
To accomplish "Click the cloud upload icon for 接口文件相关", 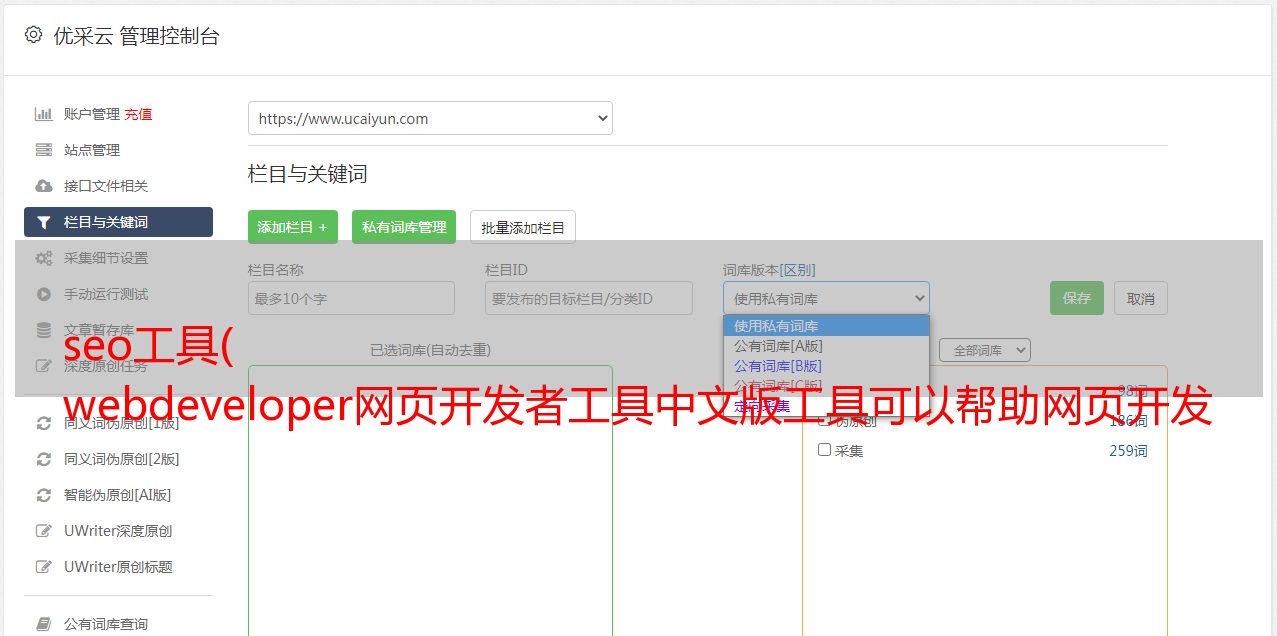I will (43, 186).
